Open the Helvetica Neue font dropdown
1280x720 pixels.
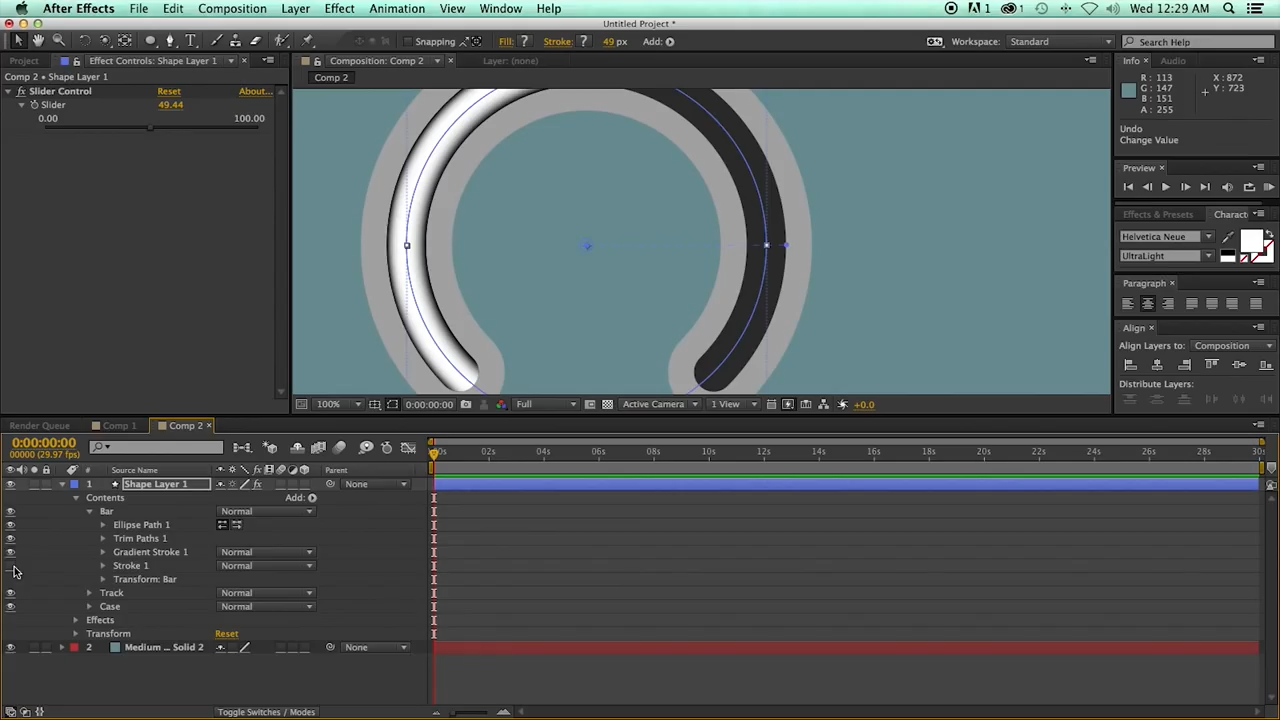coord(1208,237)
